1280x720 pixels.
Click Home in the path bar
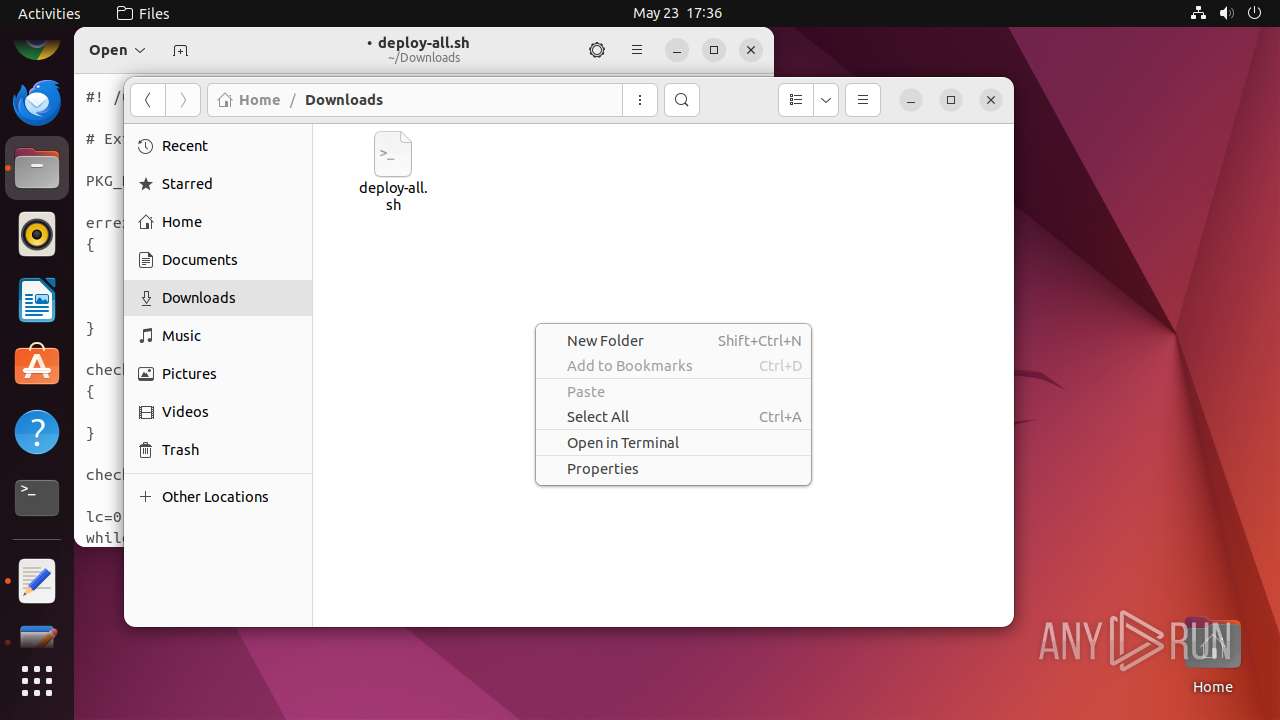[x=249, y=100]
